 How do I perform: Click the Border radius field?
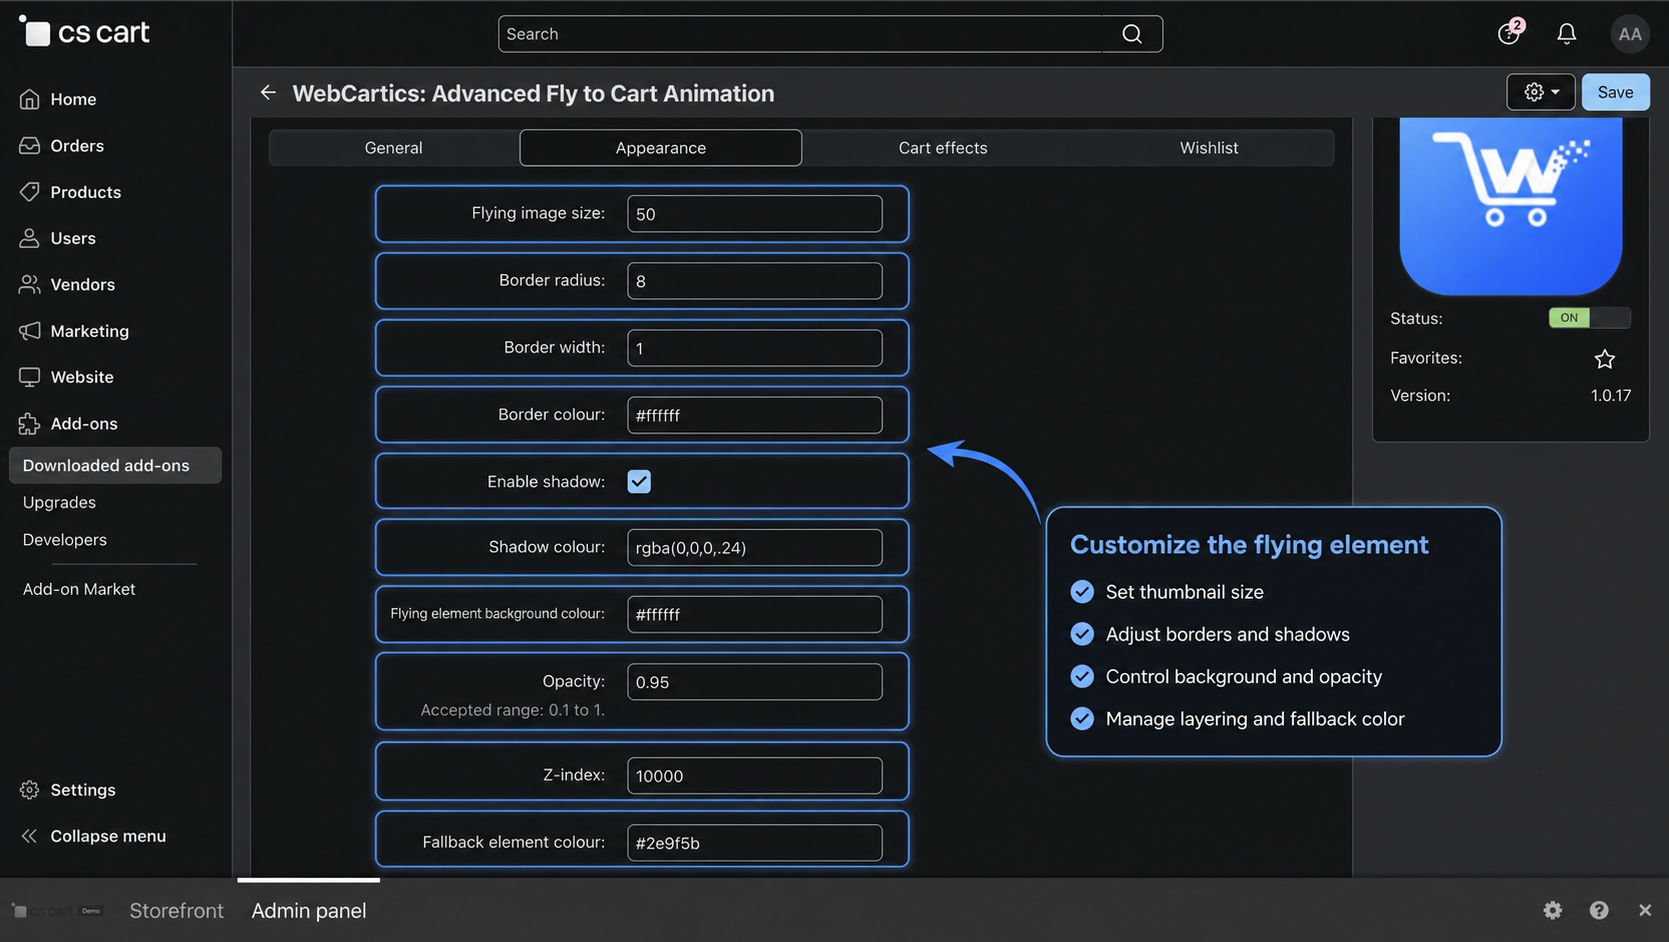[754, 281]
